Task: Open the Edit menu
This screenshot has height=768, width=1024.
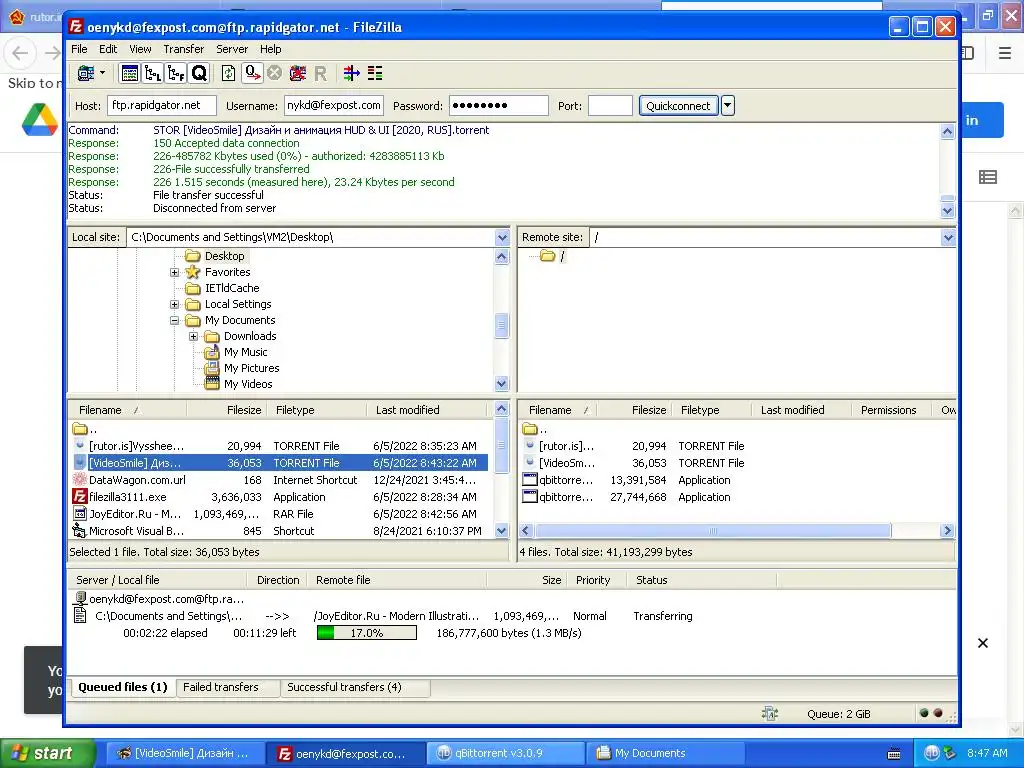Action: pos(108,49)
